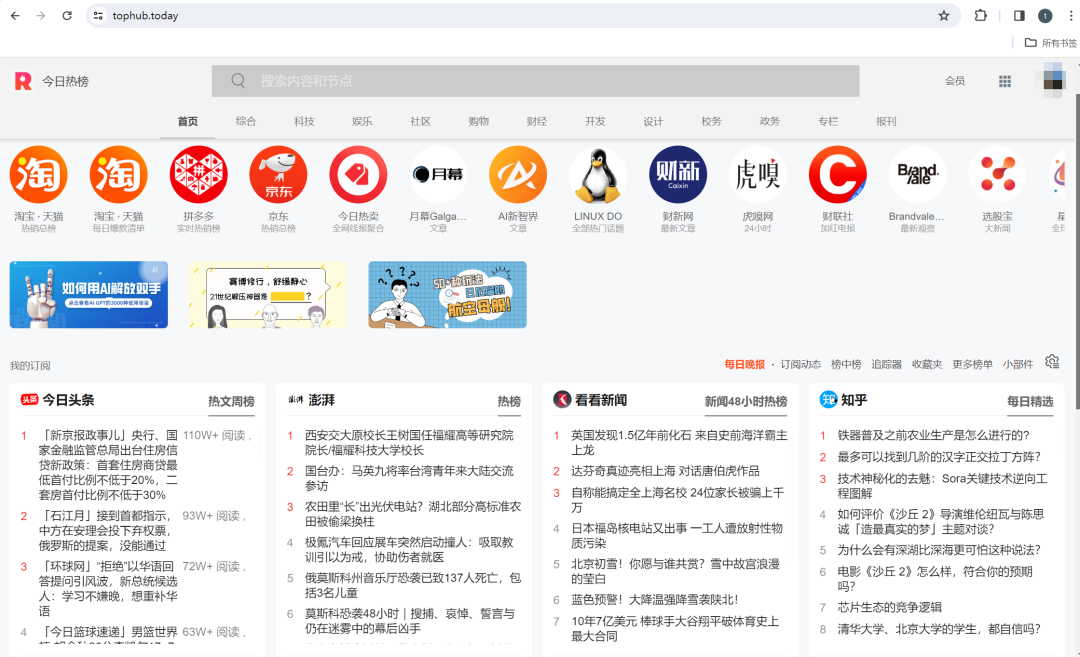
Task: Open the 拼多多 实时热销榜 icon
Action: pos(198,175)
